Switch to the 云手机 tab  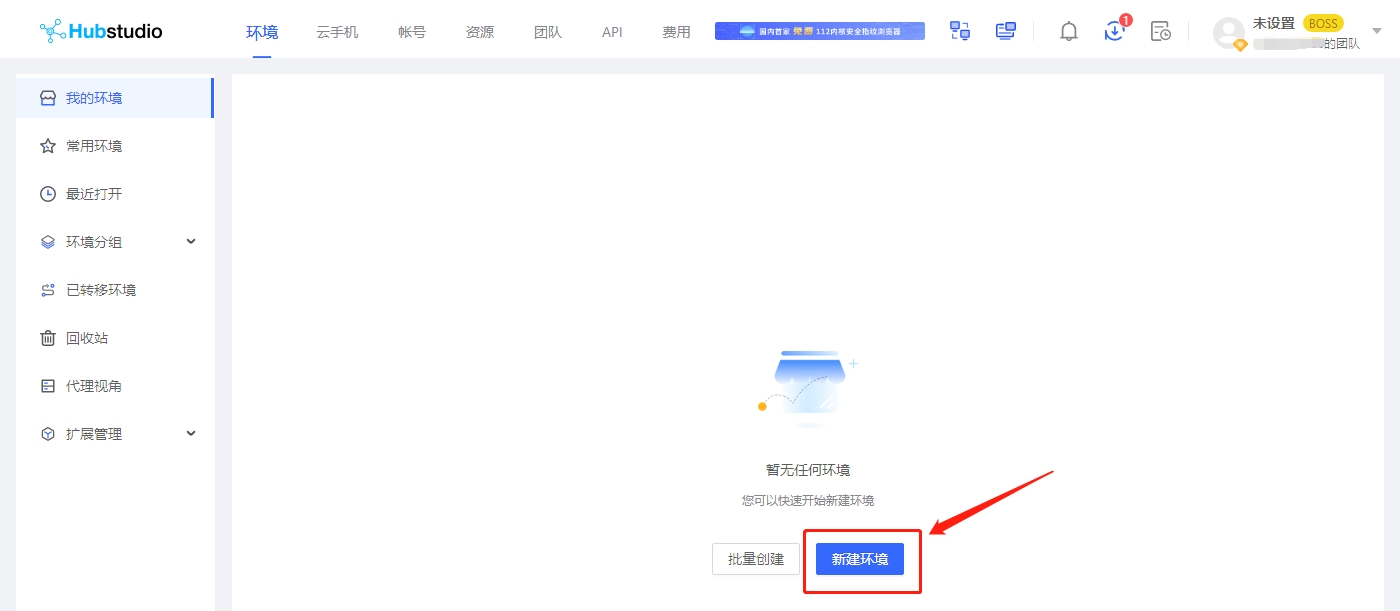(337, 32)
